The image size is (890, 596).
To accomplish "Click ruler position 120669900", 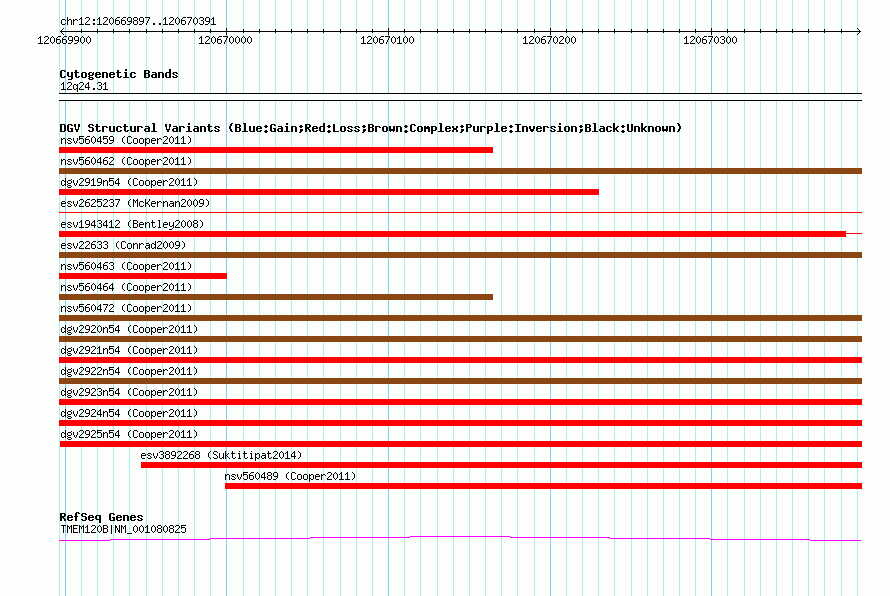I will 64,40.
